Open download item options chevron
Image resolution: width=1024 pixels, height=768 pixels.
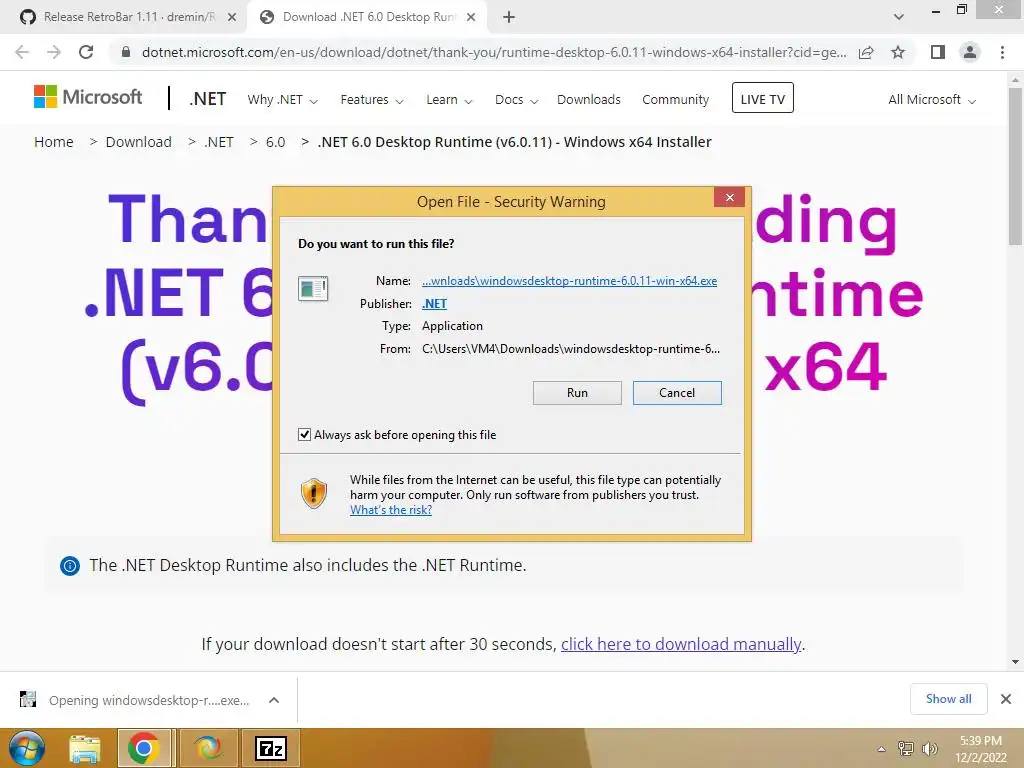pos(274,700)
